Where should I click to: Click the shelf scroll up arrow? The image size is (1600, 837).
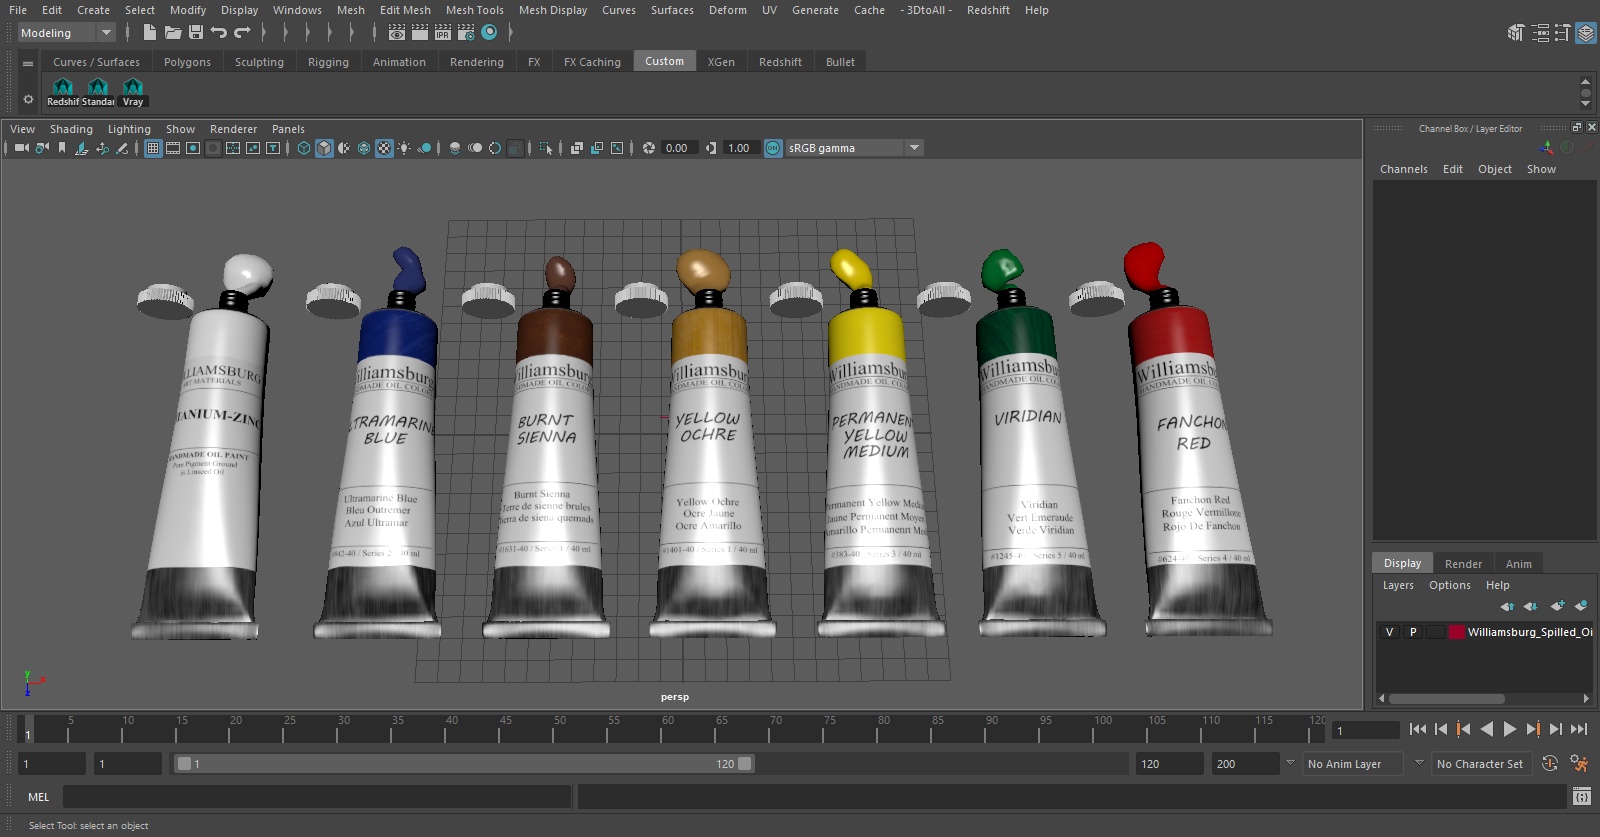[1585, 81]
